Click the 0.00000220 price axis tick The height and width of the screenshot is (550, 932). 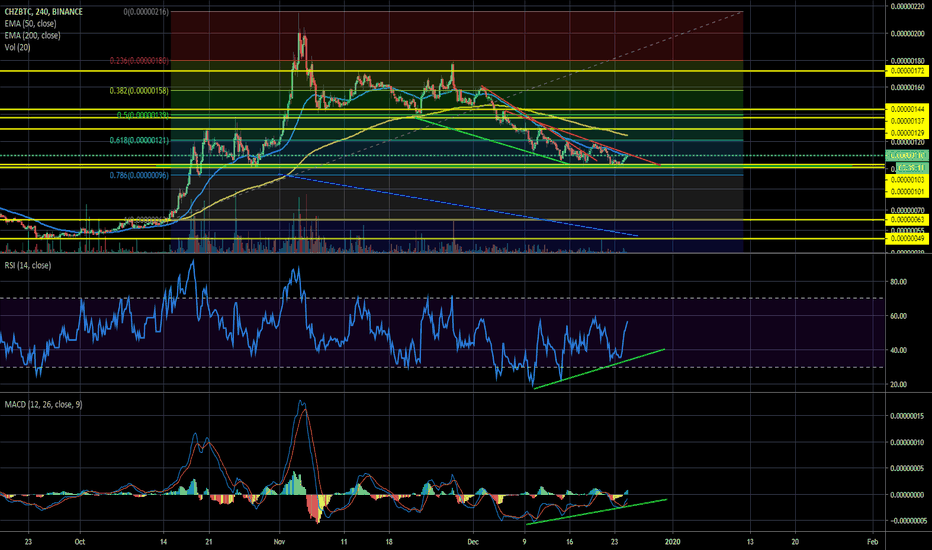(x=908, y=7)
